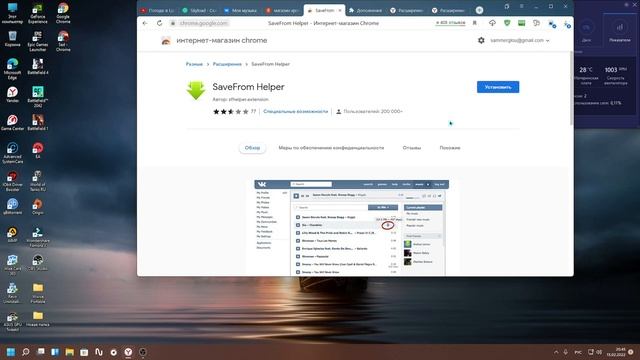Show hidden system tray icons
Screen dimensions: 640x360
[556, 352]
